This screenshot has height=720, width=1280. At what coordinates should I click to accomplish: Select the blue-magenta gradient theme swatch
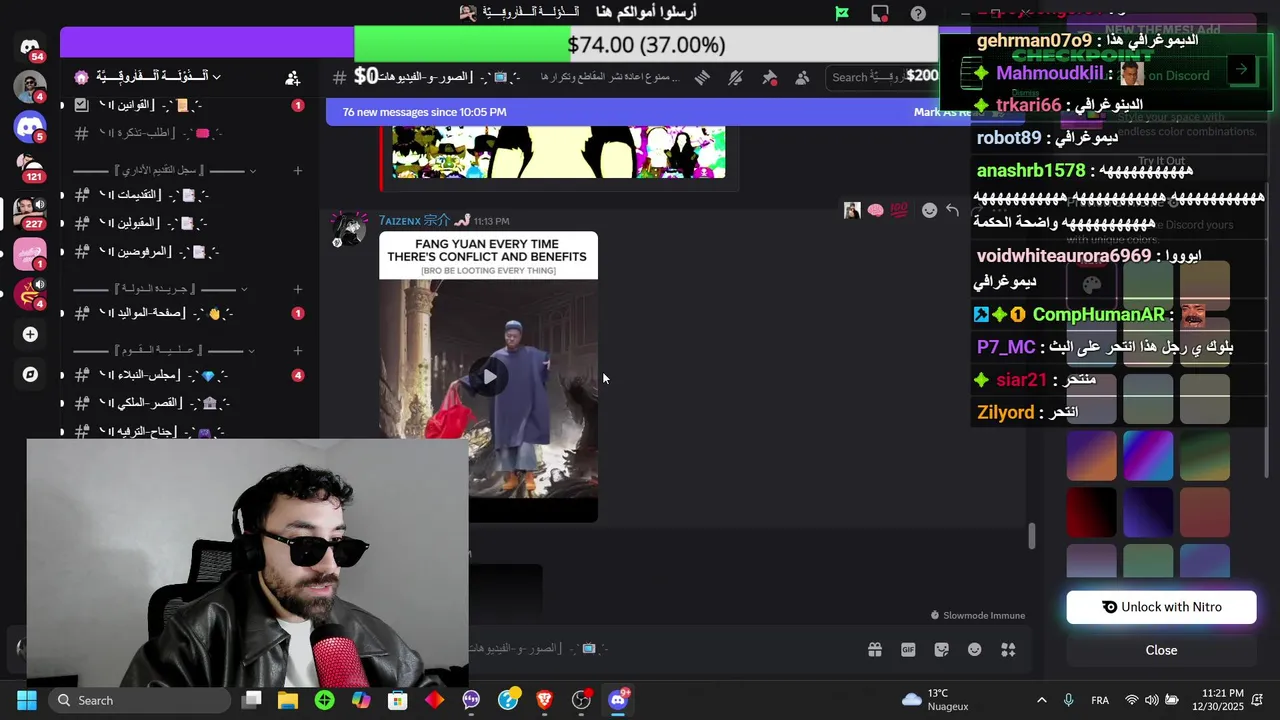click(x=1148, y=455)
